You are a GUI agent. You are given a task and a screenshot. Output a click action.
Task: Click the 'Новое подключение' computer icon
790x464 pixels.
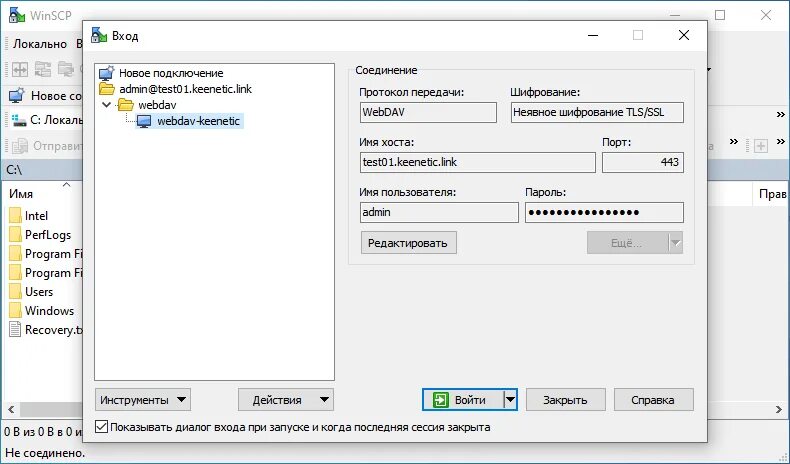point(107,73)
